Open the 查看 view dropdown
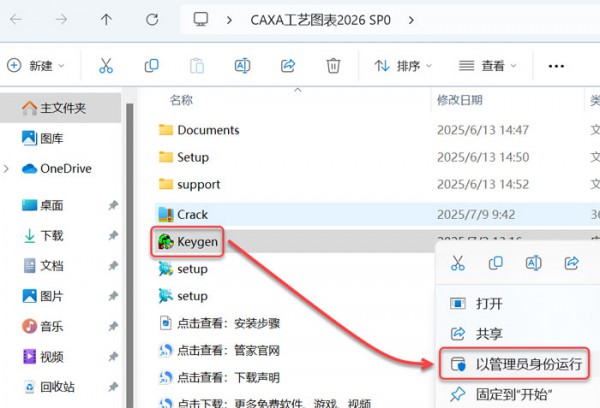The height and width of the screenshot is (408, 600). pos(488,66)
